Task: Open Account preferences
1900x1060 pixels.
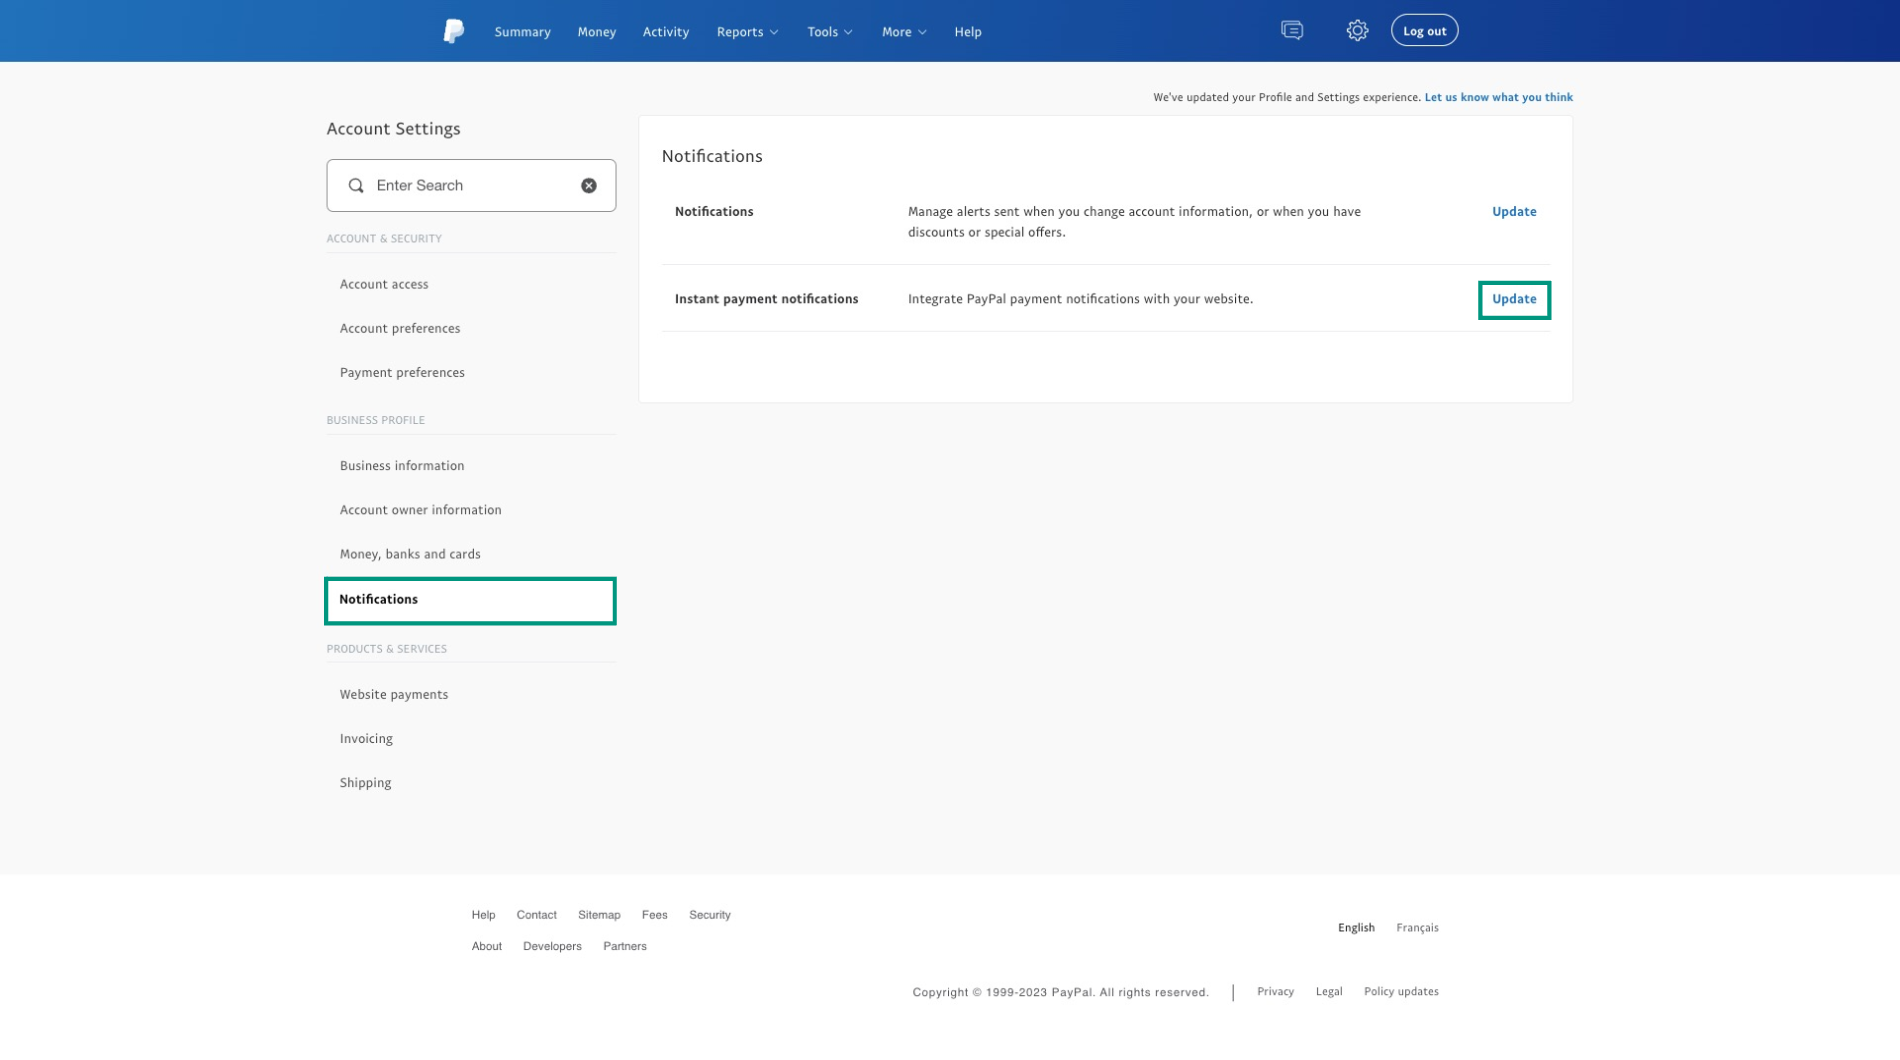Action: click(x=400, y=328)
